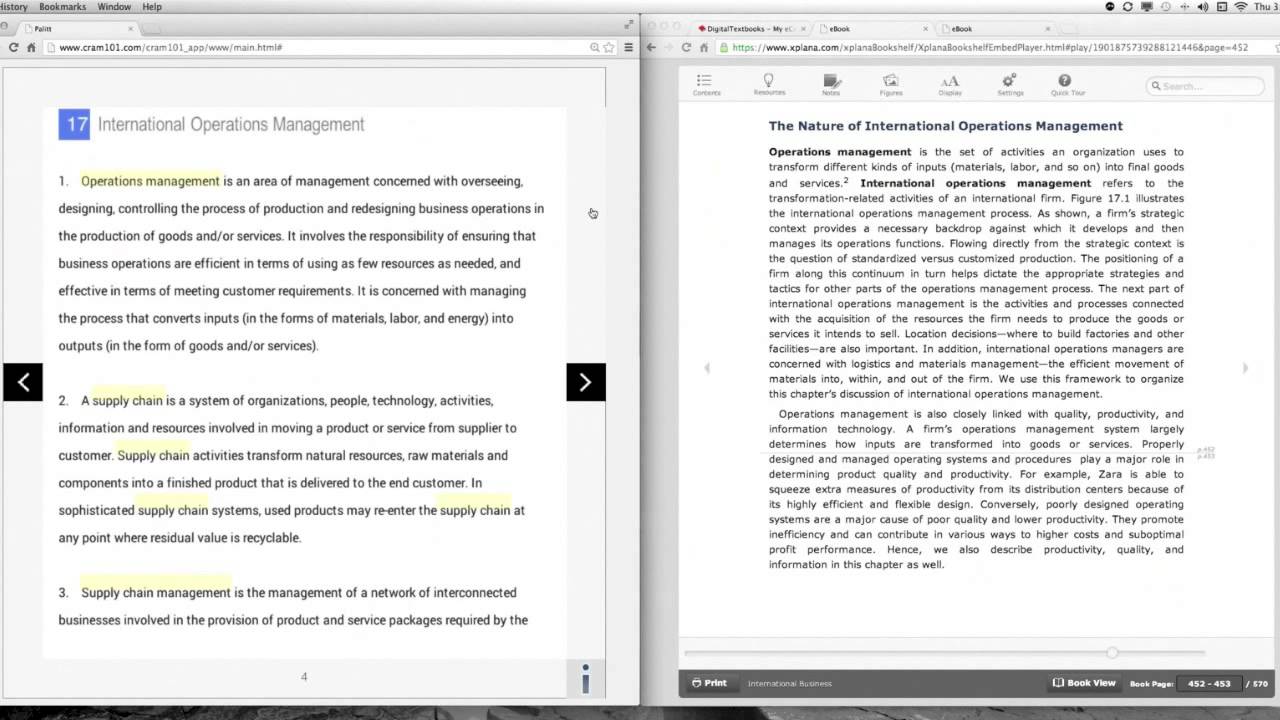Open the Window menu
The width and height of the screenshot is (1280, 720).
[x=114, y=7]
